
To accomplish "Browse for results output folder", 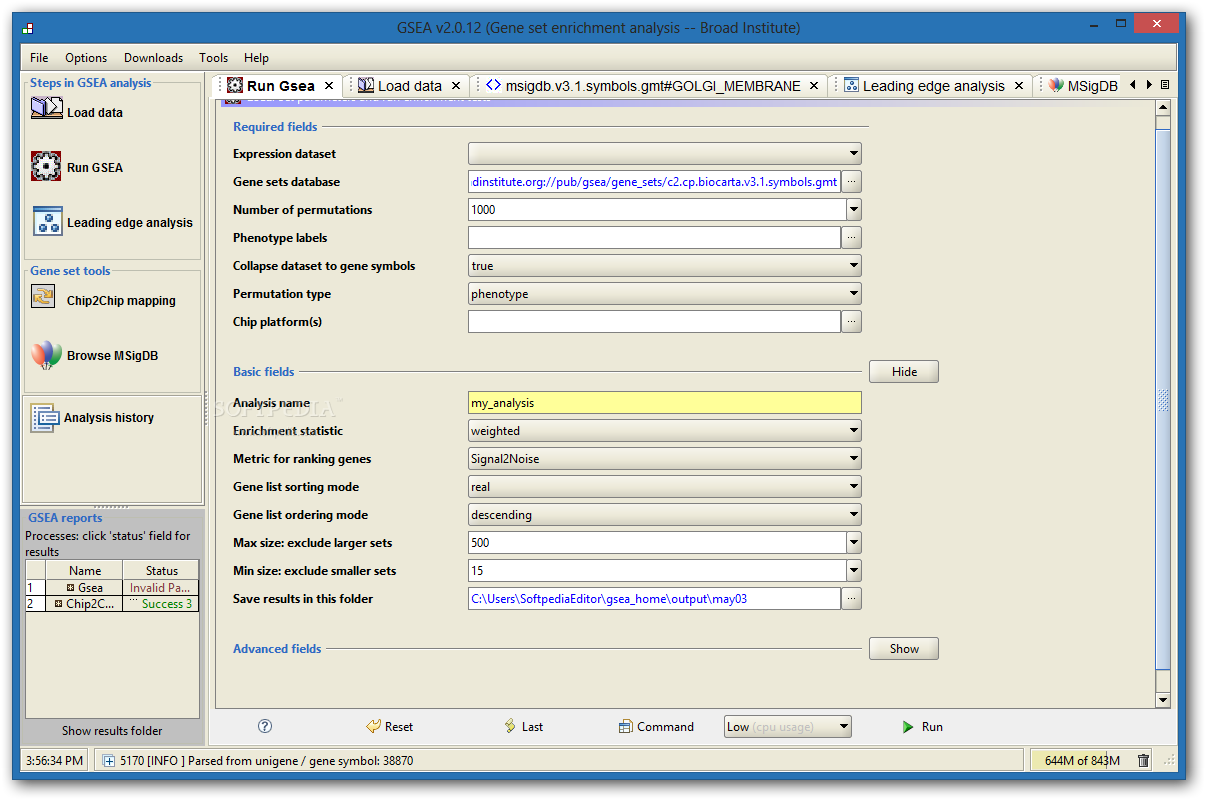I will click(x=851, y=599).
